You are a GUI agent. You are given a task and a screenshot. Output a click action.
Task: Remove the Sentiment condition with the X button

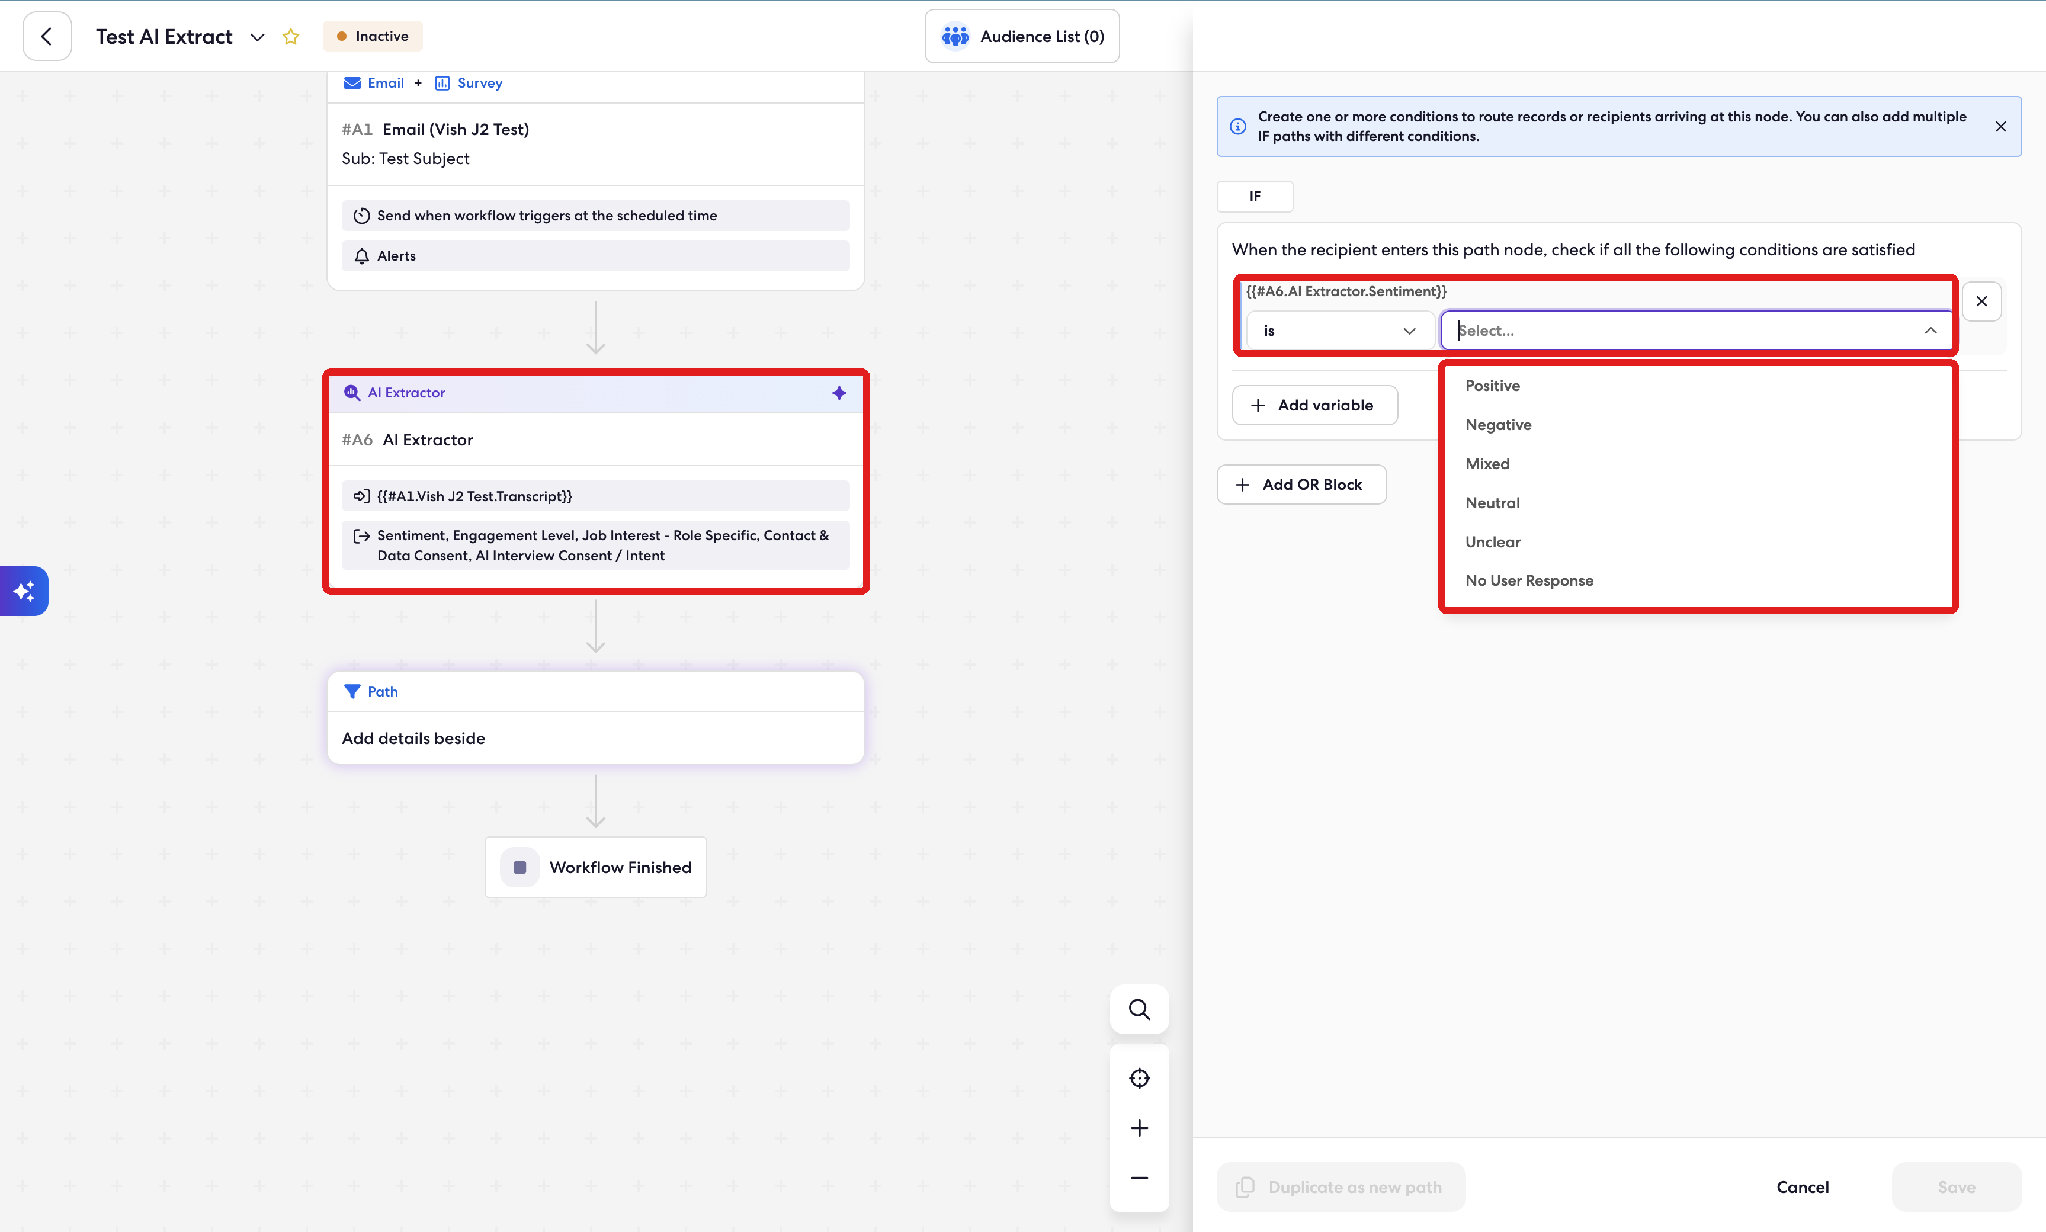pyautogui.click(x=1982, y=301)
